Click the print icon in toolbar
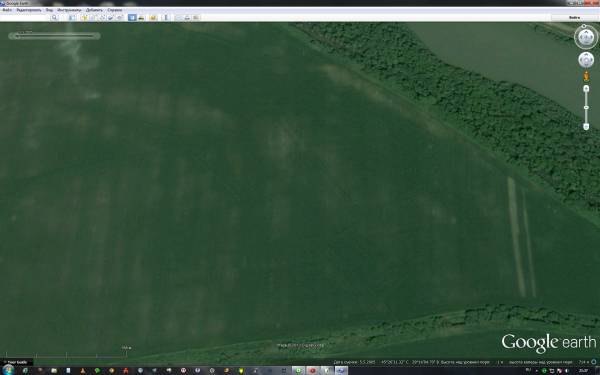Image resolution: width=600 pixels, height=375 pixels. pyautogui.click(x=187, y=17)
